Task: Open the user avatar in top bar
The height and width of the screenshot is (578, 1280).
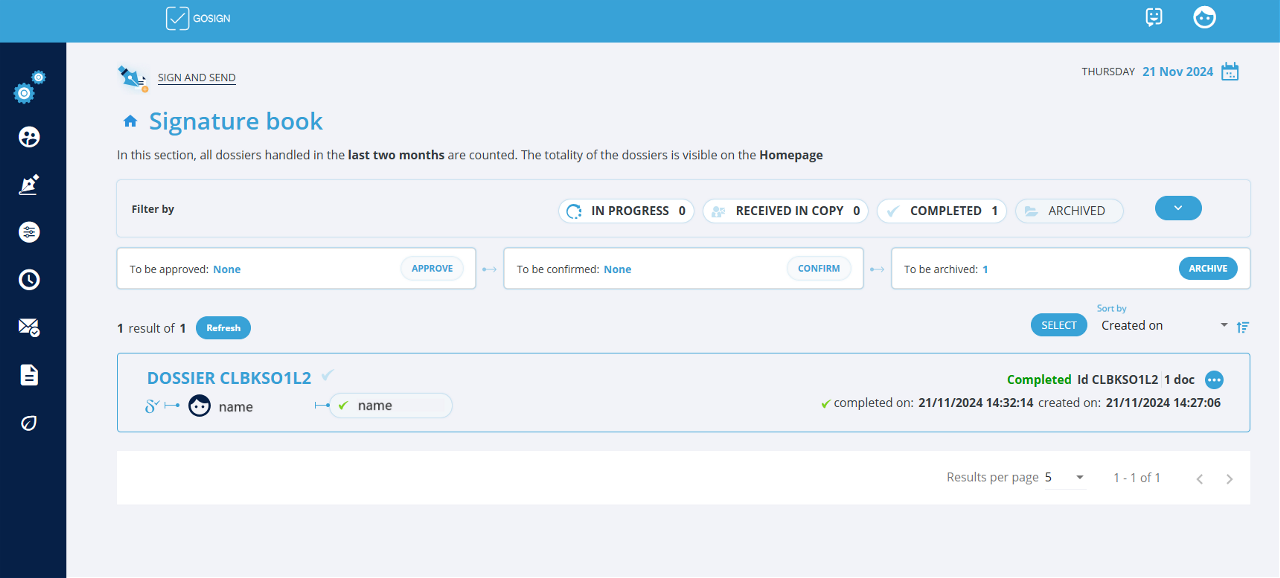Action: [x=1204, y=17]
